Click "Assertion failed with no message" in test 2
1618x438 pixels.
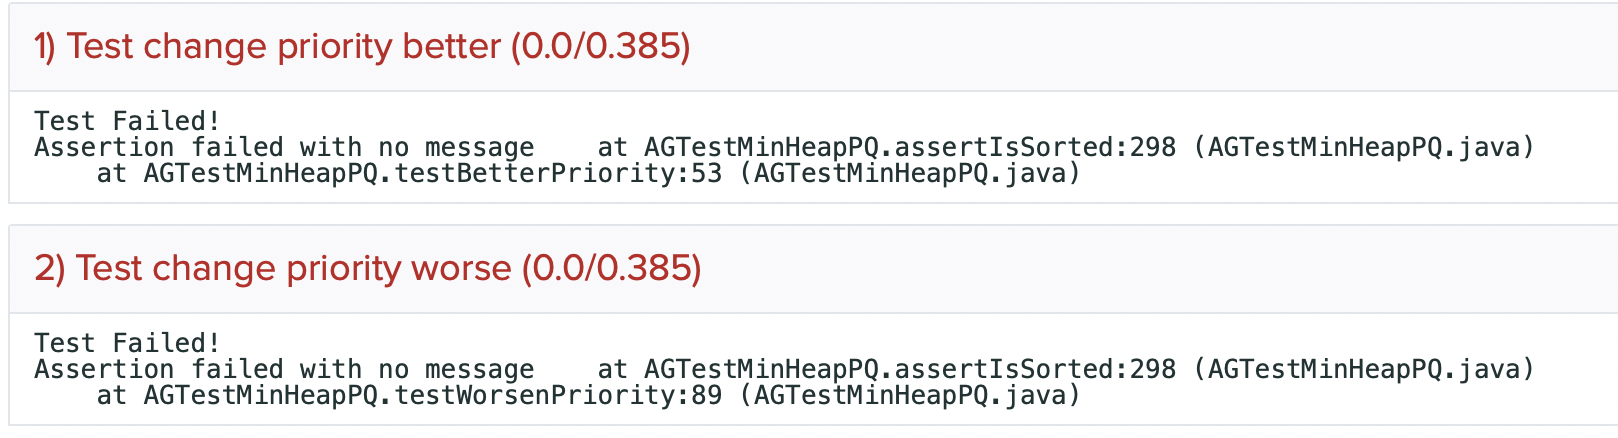[x=284, y=370]
